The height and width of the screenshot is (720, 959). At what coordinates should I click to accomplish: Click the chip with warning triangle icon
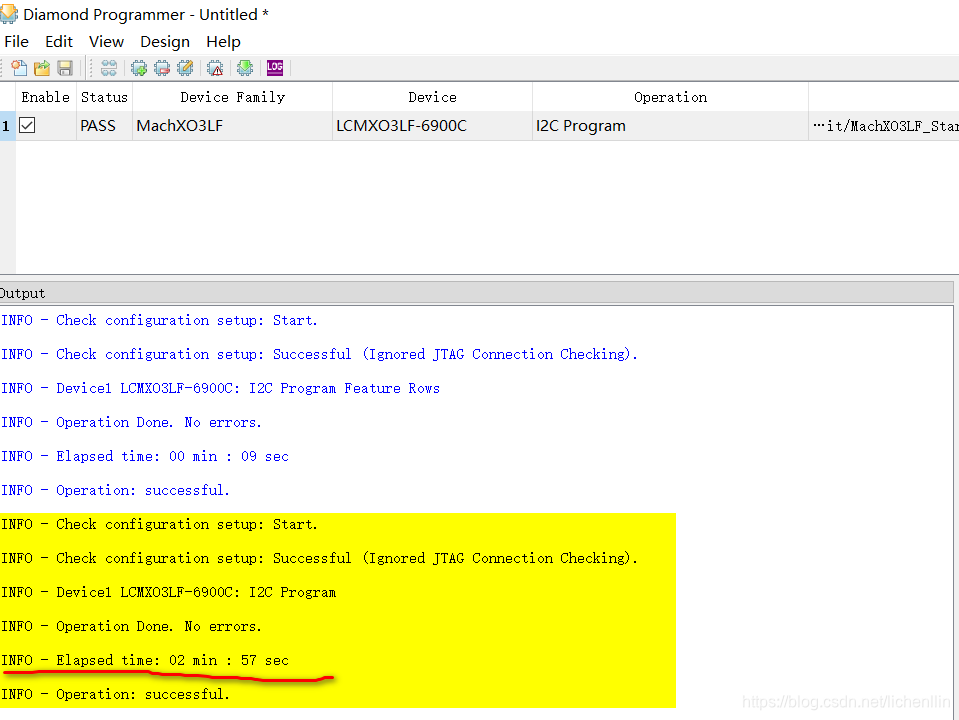point(215,68)
